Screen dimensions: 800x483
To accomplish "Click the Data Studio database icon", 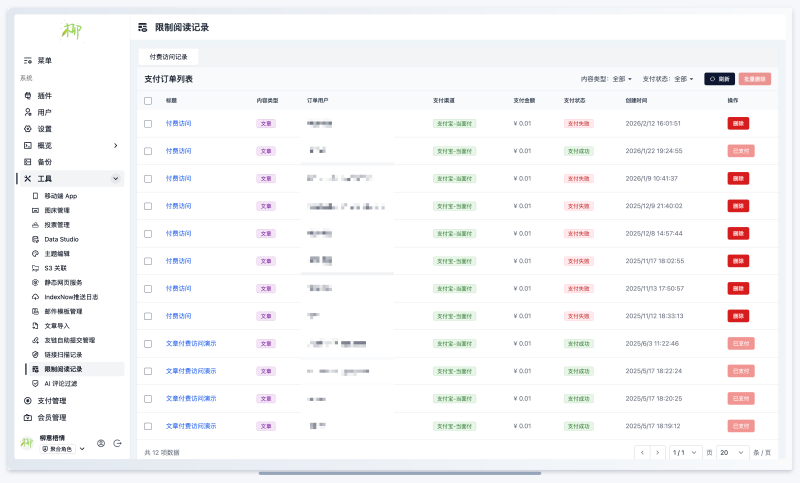I will tap(35, 239).
